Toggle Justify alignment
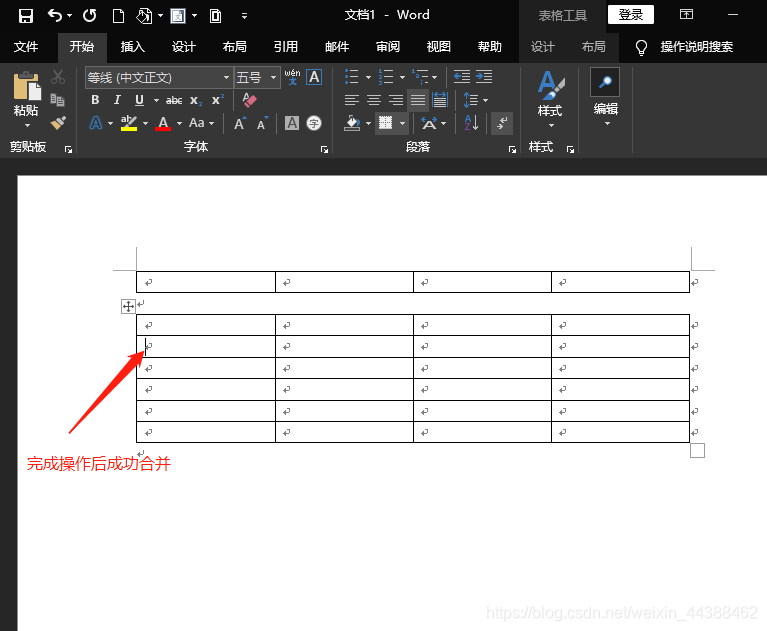 coord(418,100)
